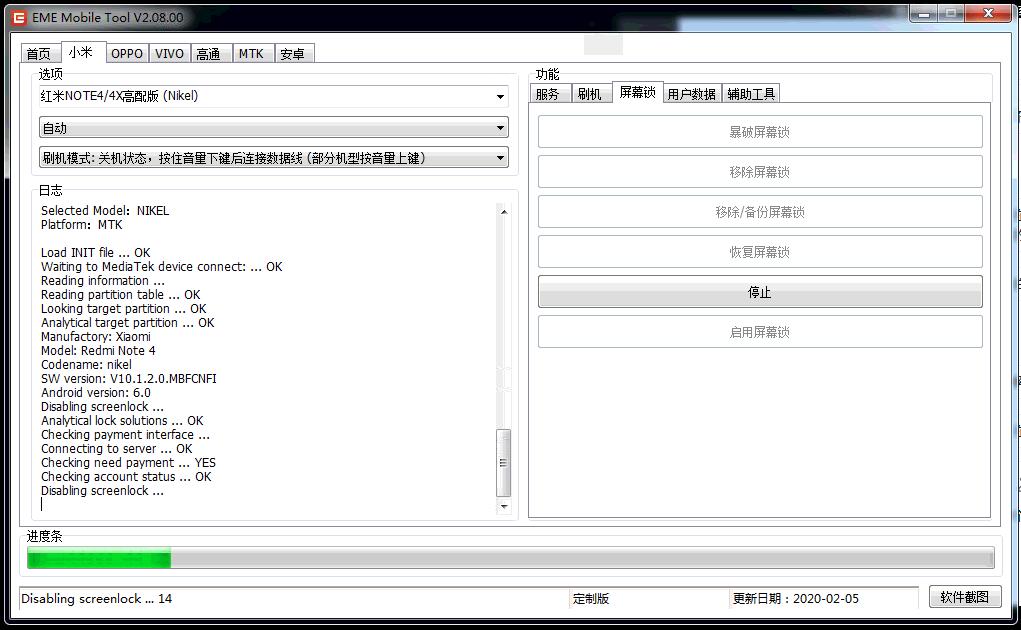Click 'Checking need payment ... YES' log line
The image size is (1021, 630).
(128, 463)
